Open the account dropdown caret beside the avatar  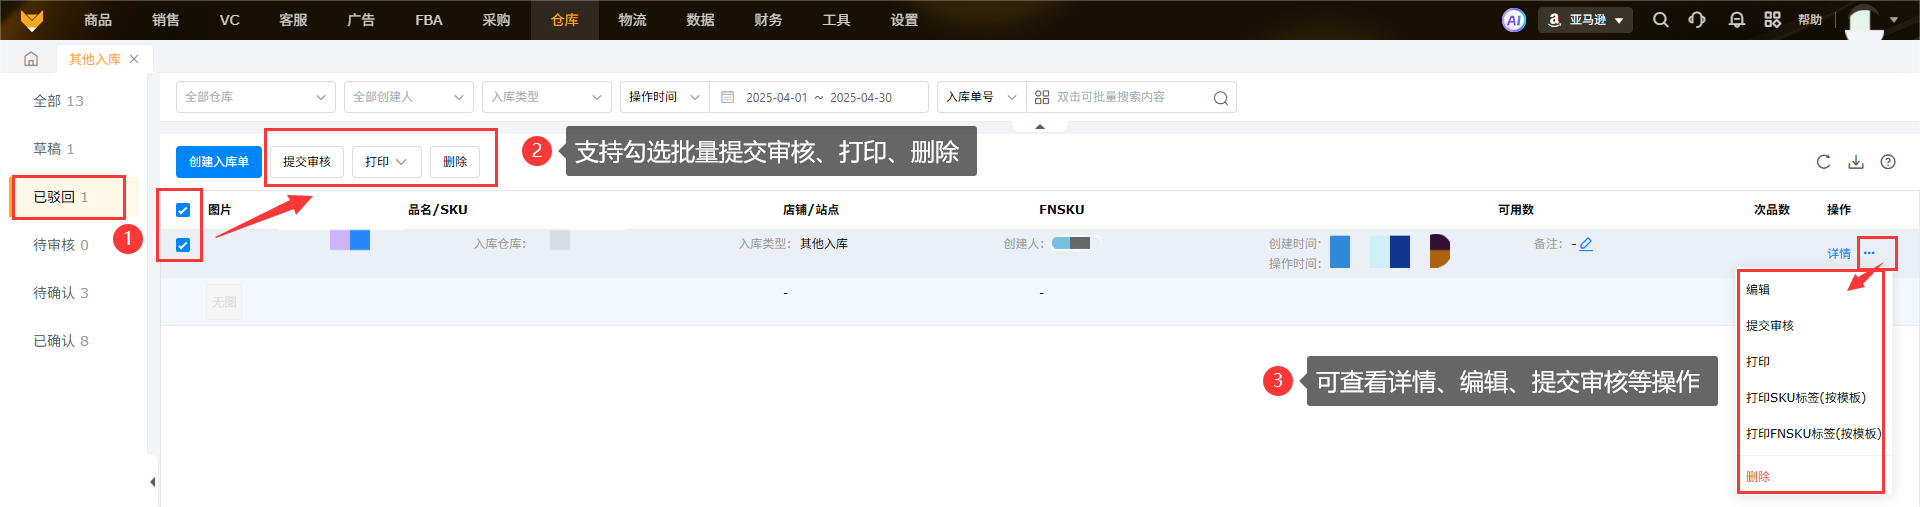pyautogui.click(x=1894, y=20)
